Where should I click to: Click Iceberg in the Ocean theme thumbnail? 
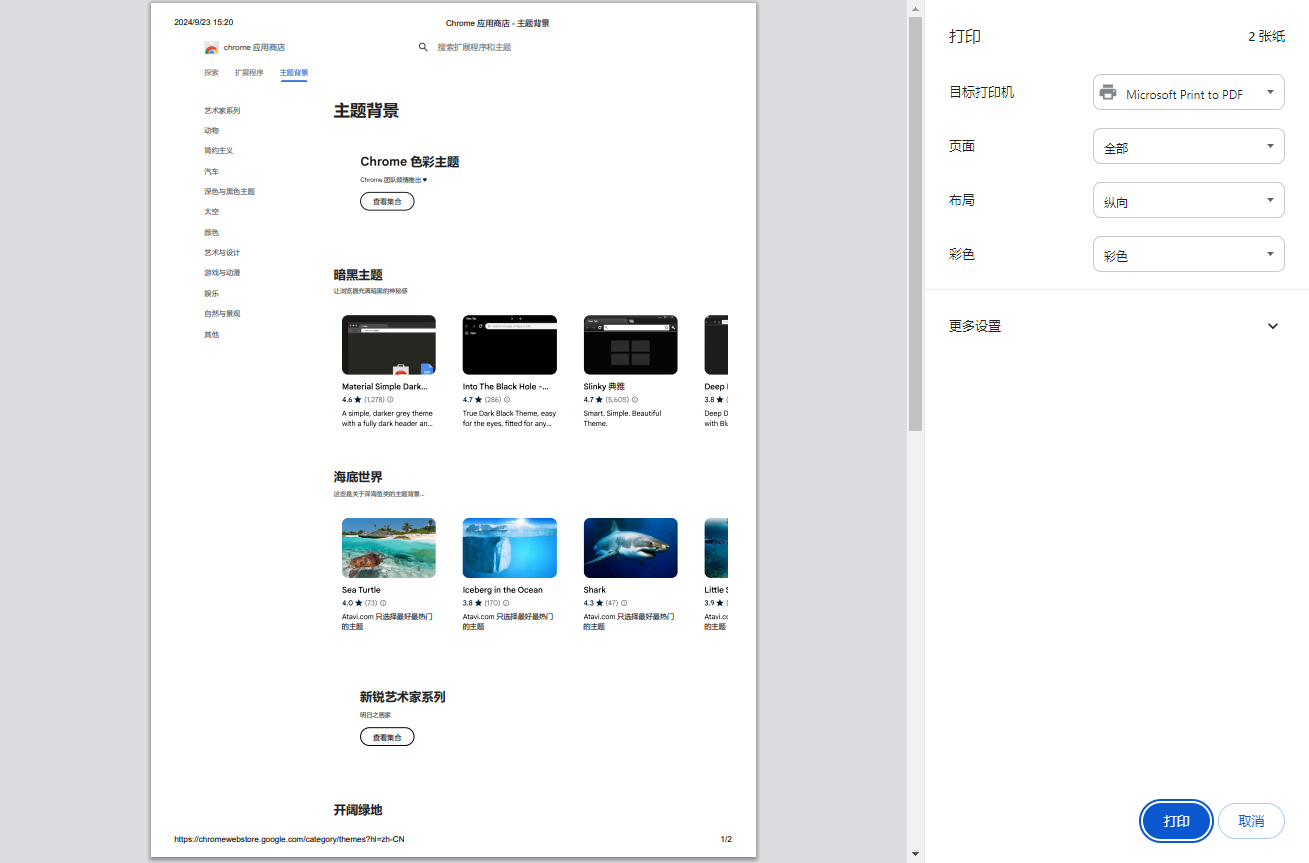(510, 548)
